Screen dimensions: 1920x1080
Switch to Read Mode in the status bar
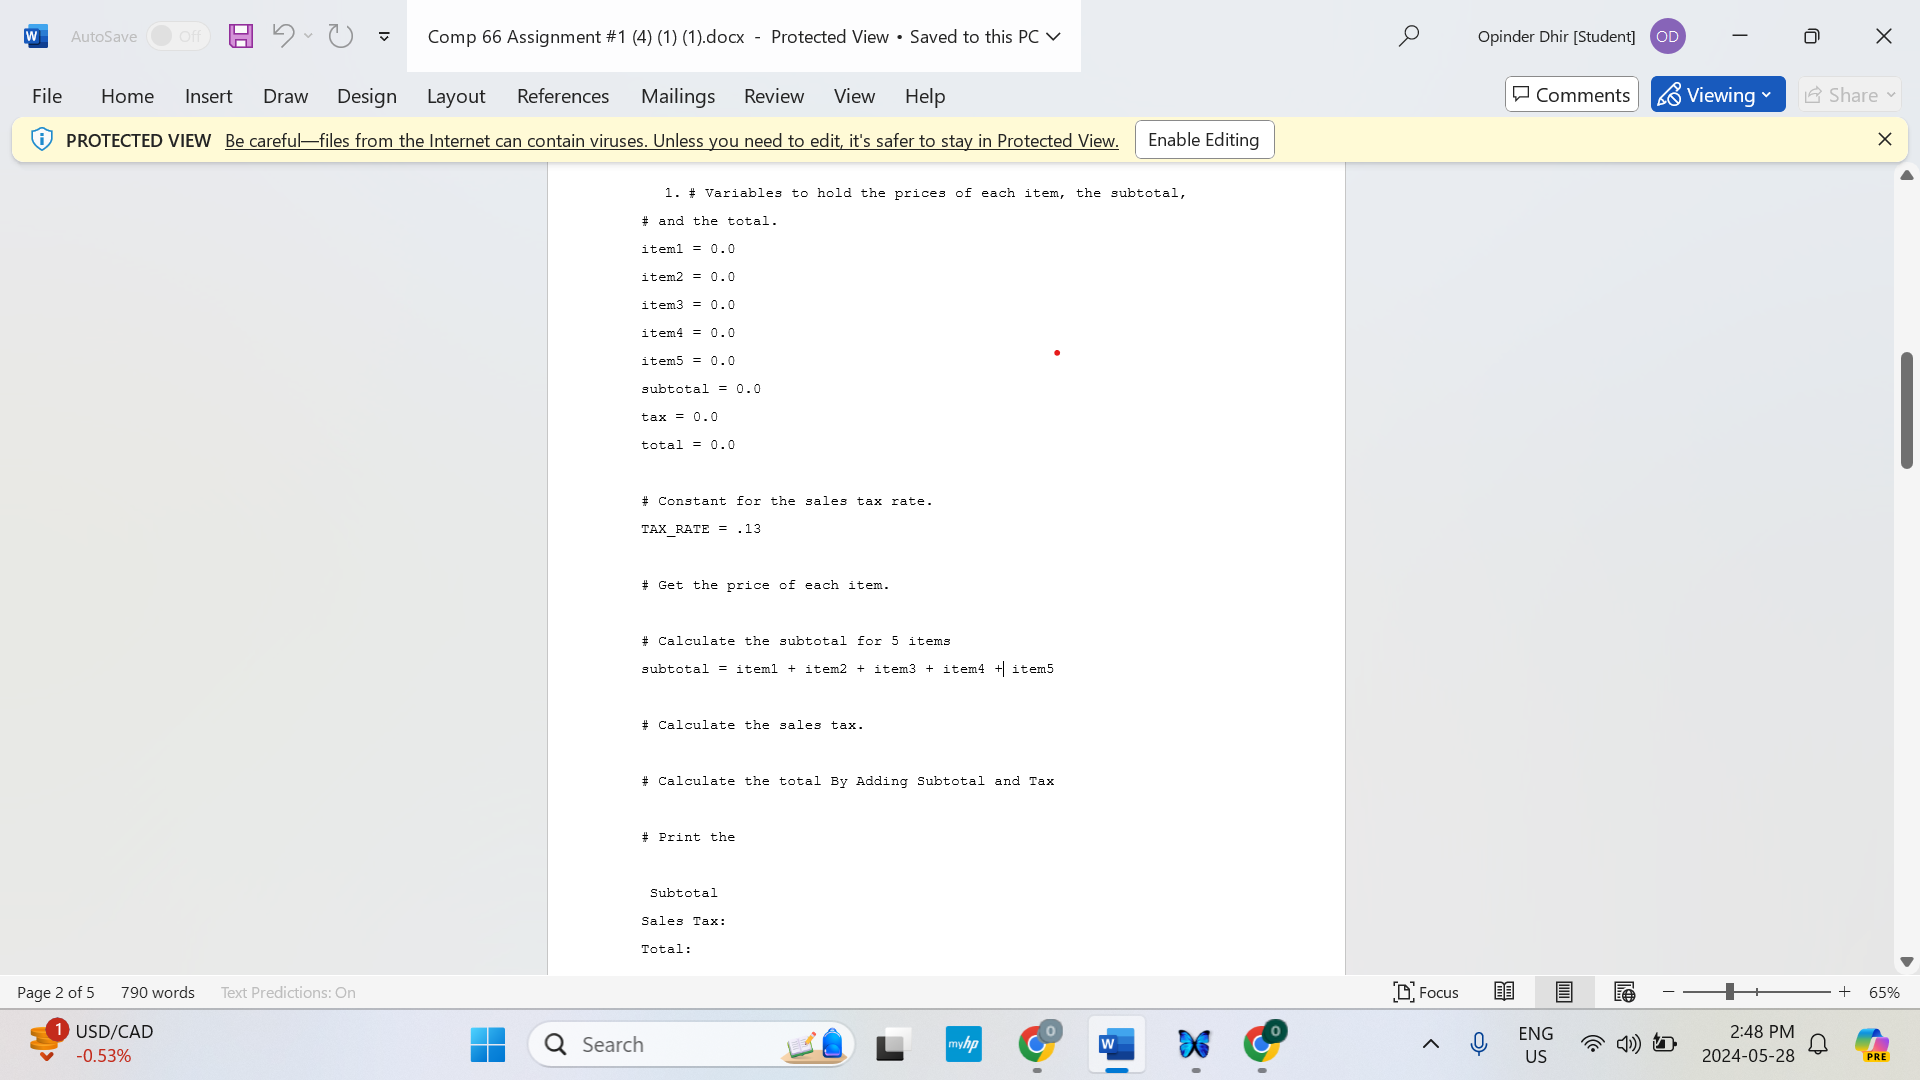1504,992
